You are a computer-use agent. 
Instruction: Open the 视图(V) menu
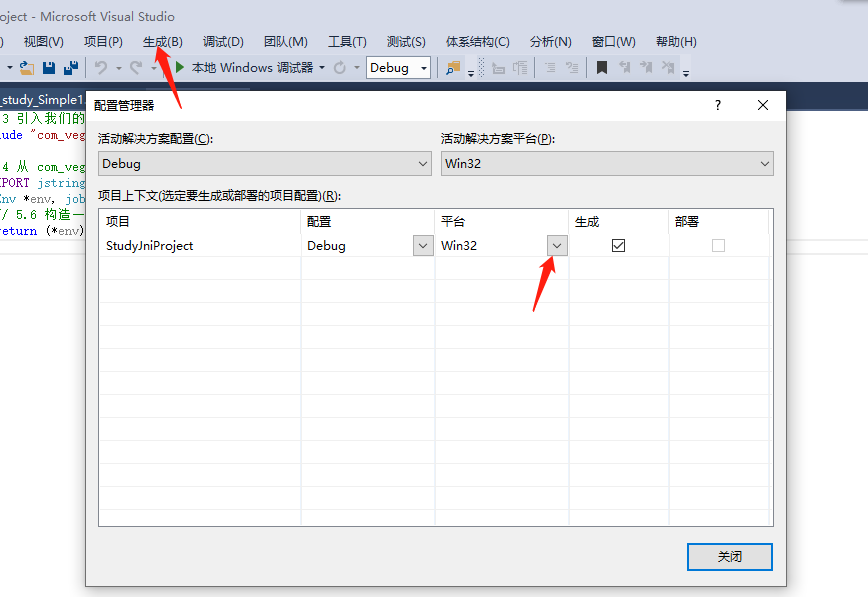[44, 42]
